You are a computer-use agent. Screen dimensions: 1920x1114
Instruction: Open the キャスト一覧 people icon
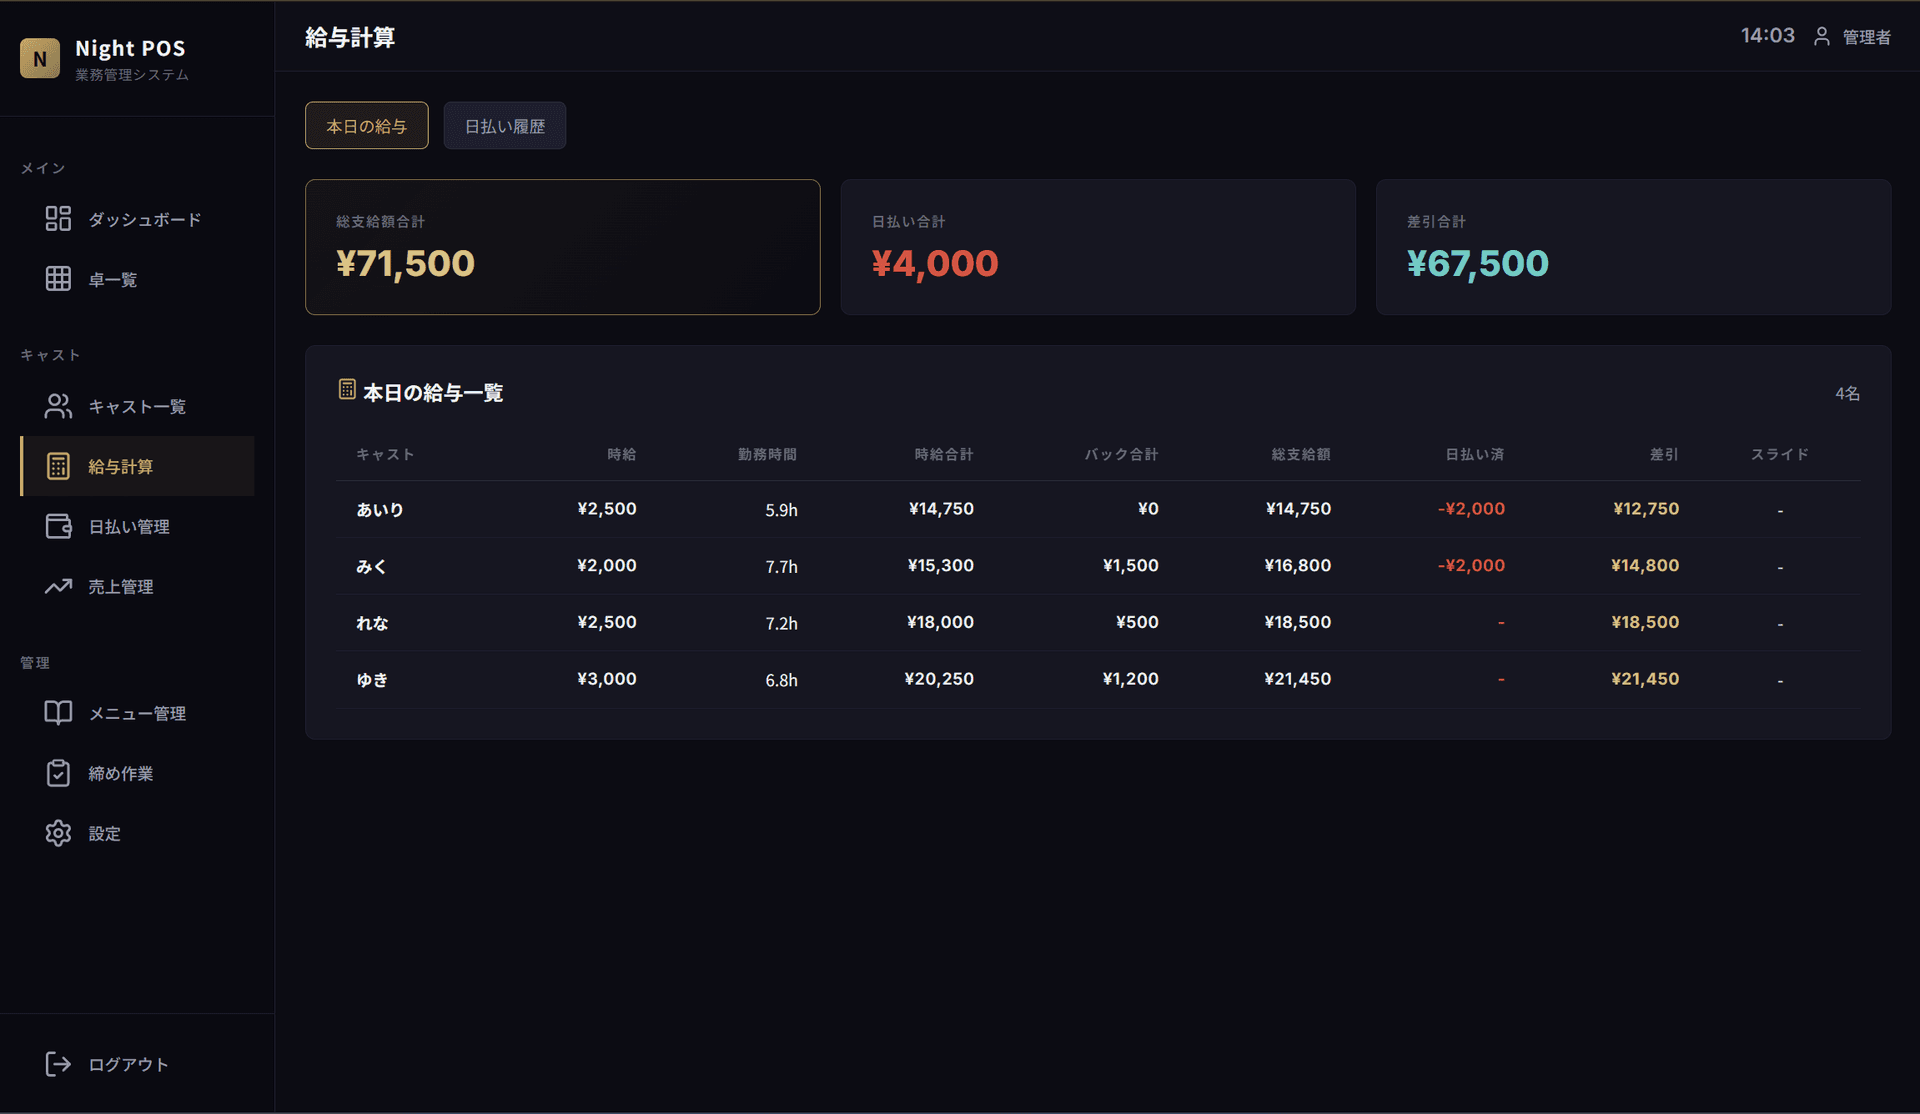[58, 406]
